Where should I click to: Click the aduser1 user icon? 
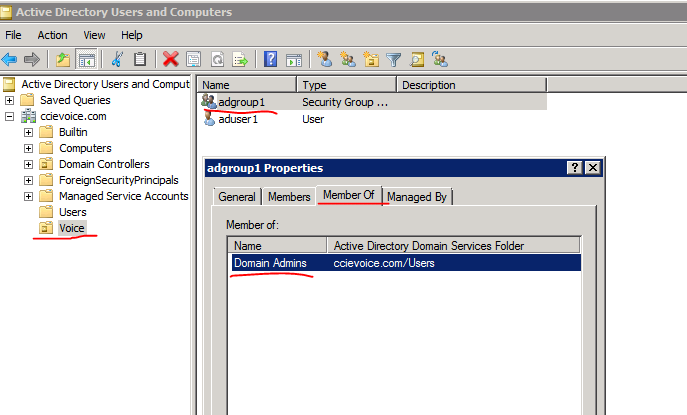[209, 118]
